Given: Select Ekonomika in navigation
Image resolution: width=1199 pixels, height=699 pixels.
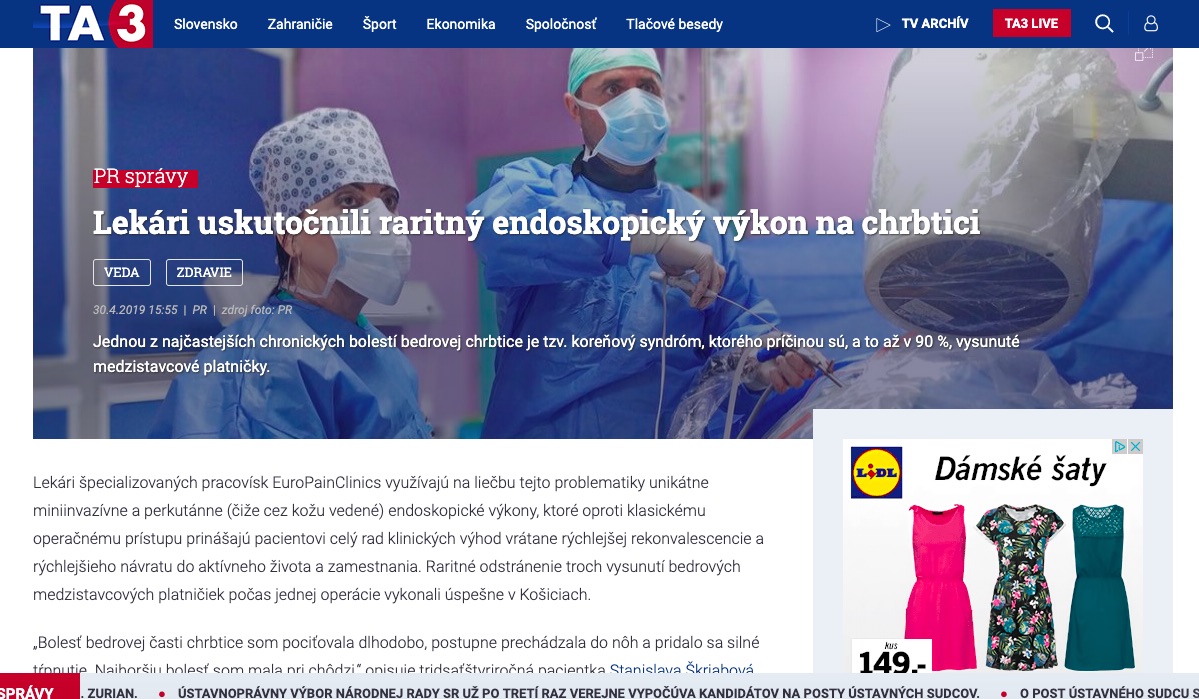Looking at the screenshot, I should point(460,24).
